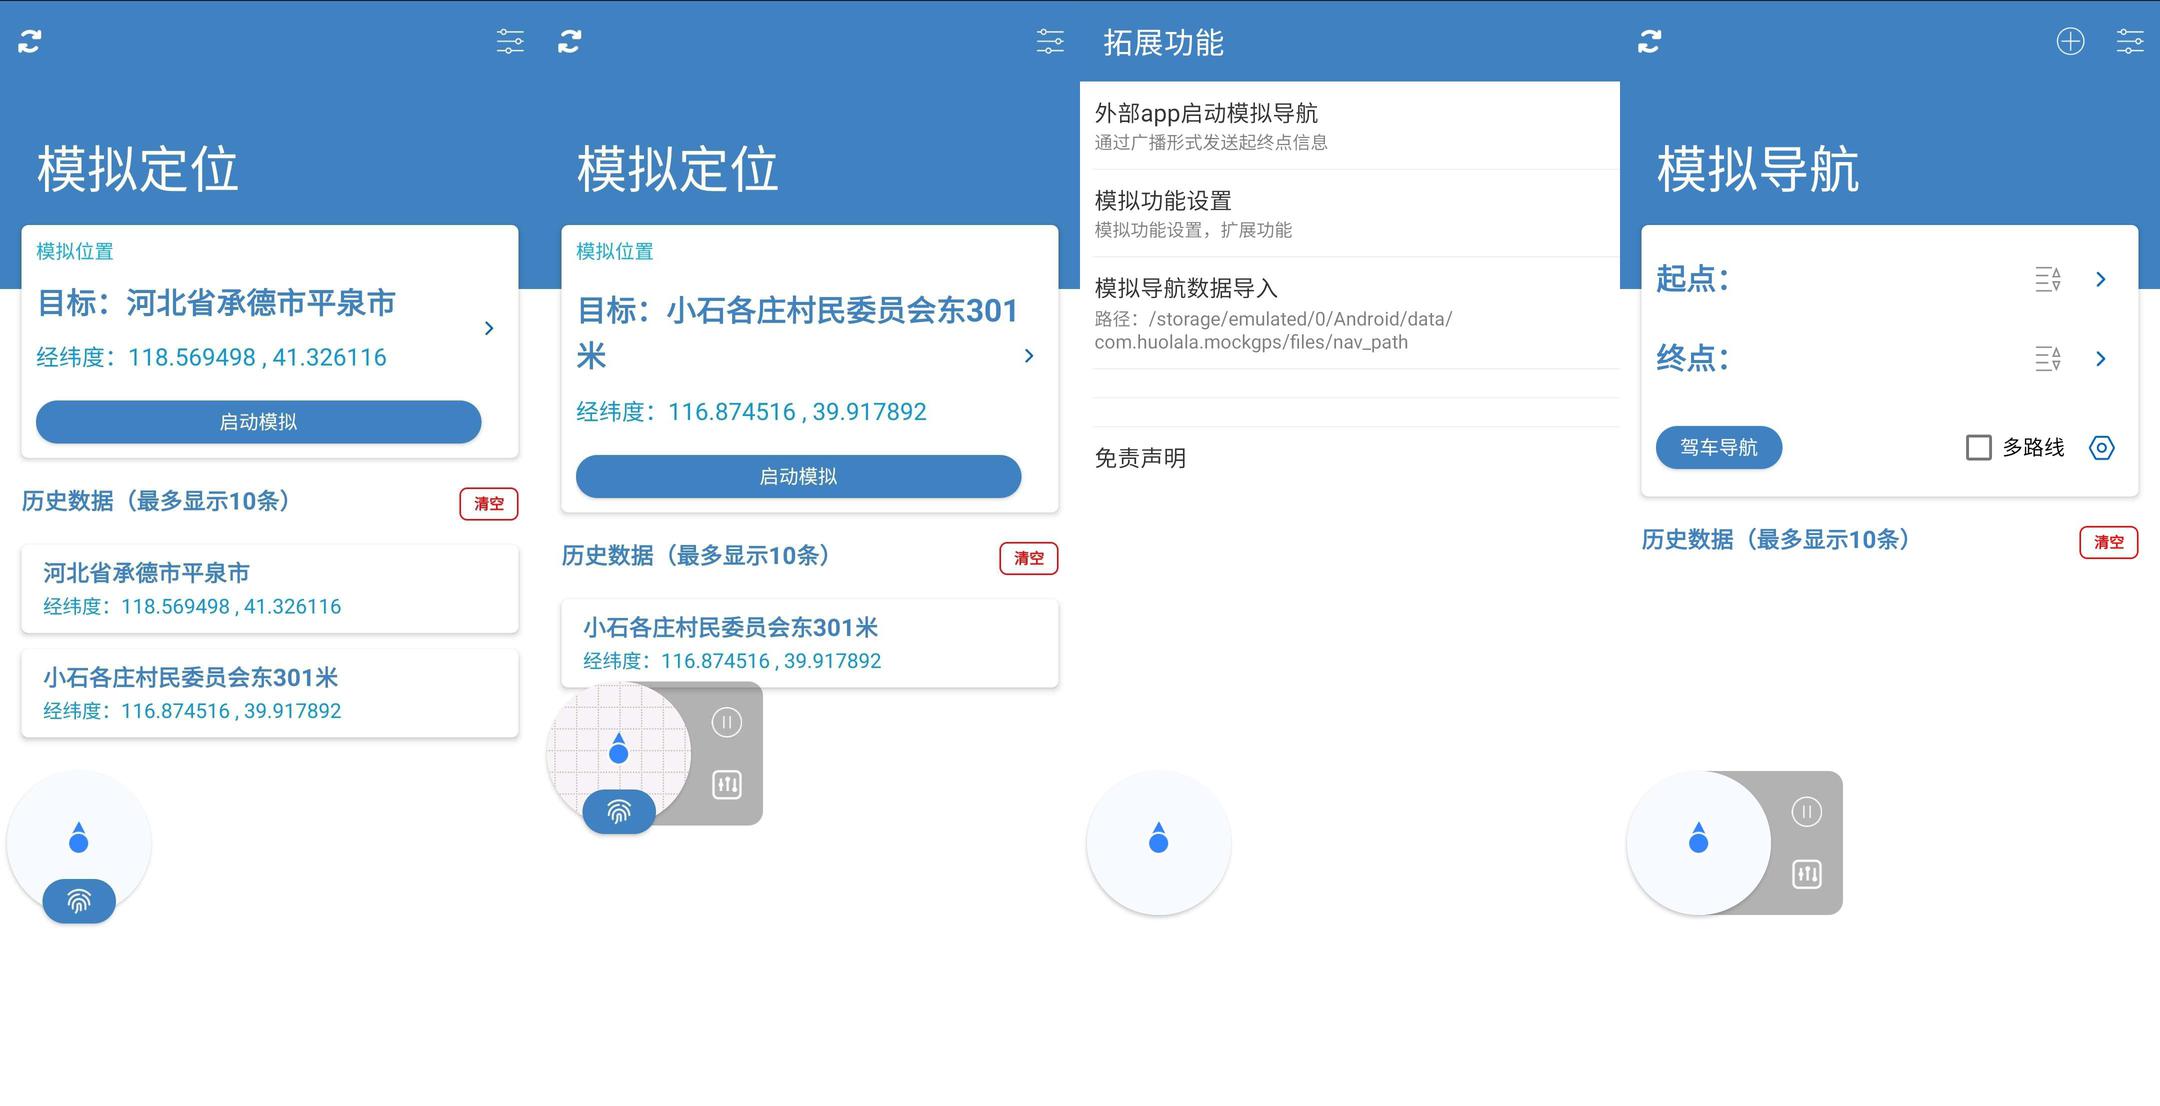Clear history with 清空 in first screen
Image resolution: width=2160 pixels, height=1106 pixels.
489,504
